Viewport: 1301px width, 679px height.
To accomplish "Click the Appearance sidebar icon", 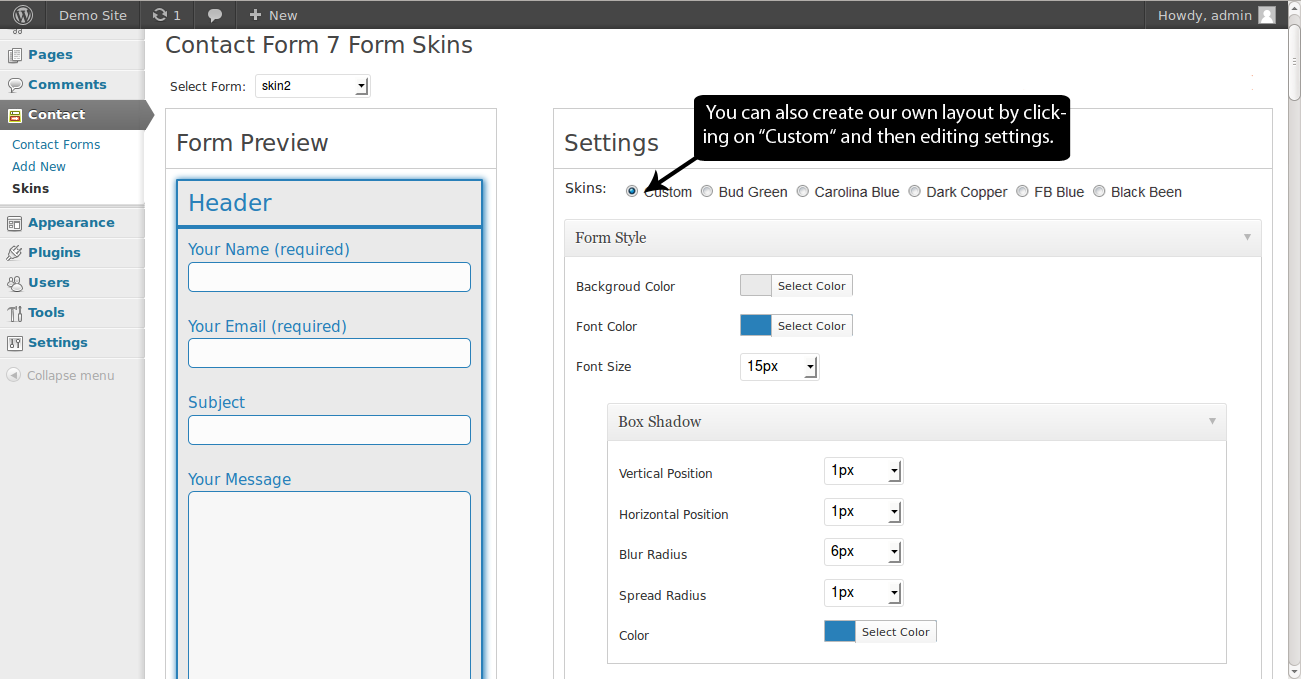I will click(x=15, y=223).
